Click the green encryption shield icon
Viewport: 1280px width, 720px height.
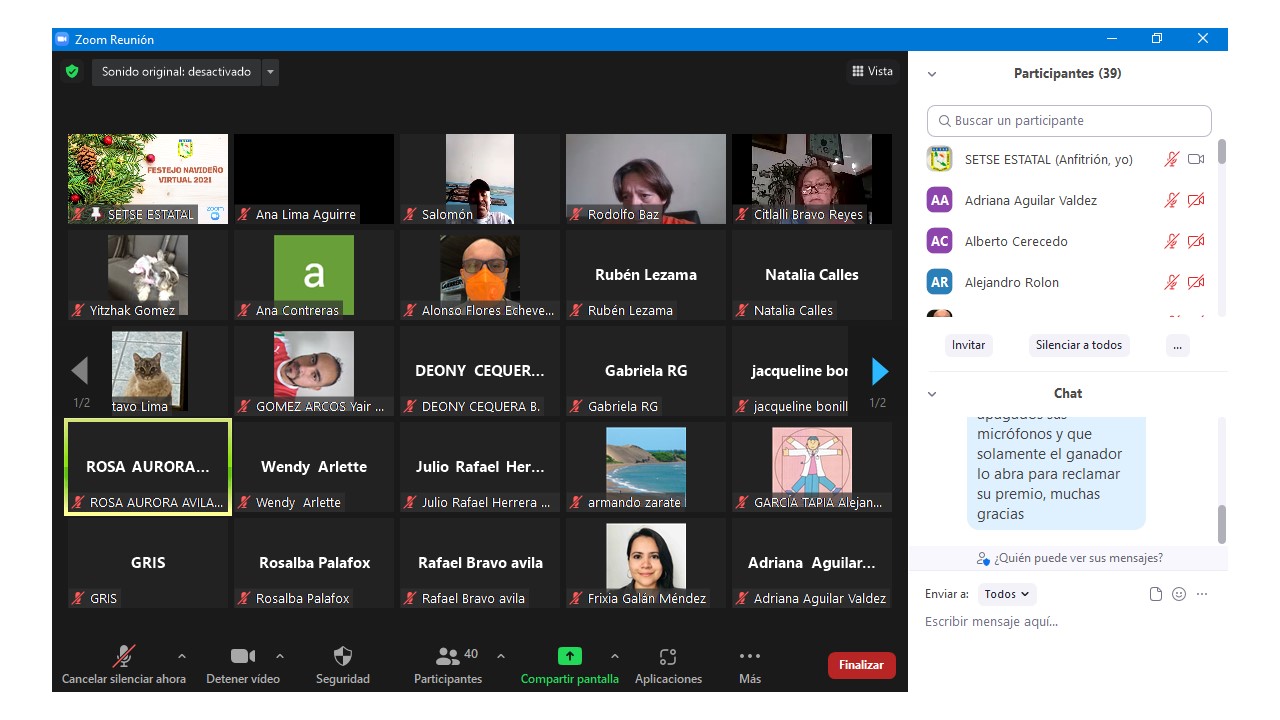71,72
